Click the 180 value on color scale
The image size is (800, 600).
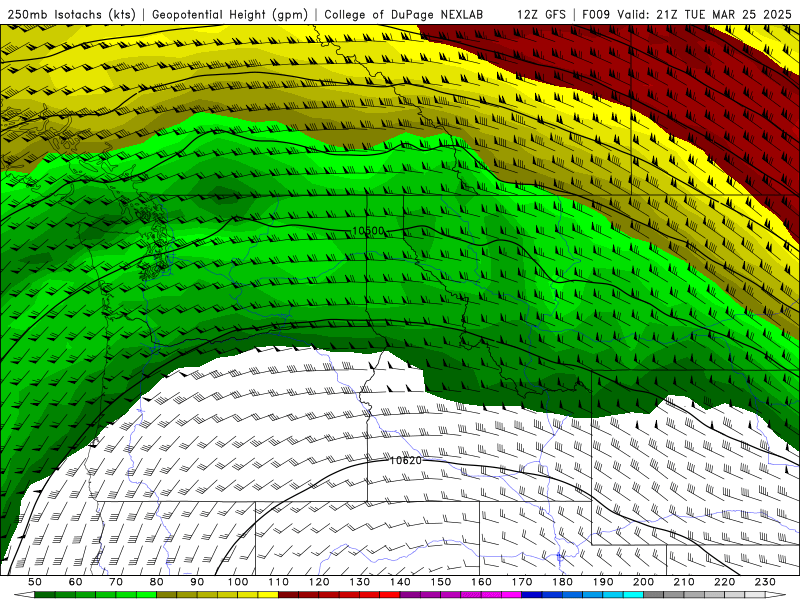562,582
